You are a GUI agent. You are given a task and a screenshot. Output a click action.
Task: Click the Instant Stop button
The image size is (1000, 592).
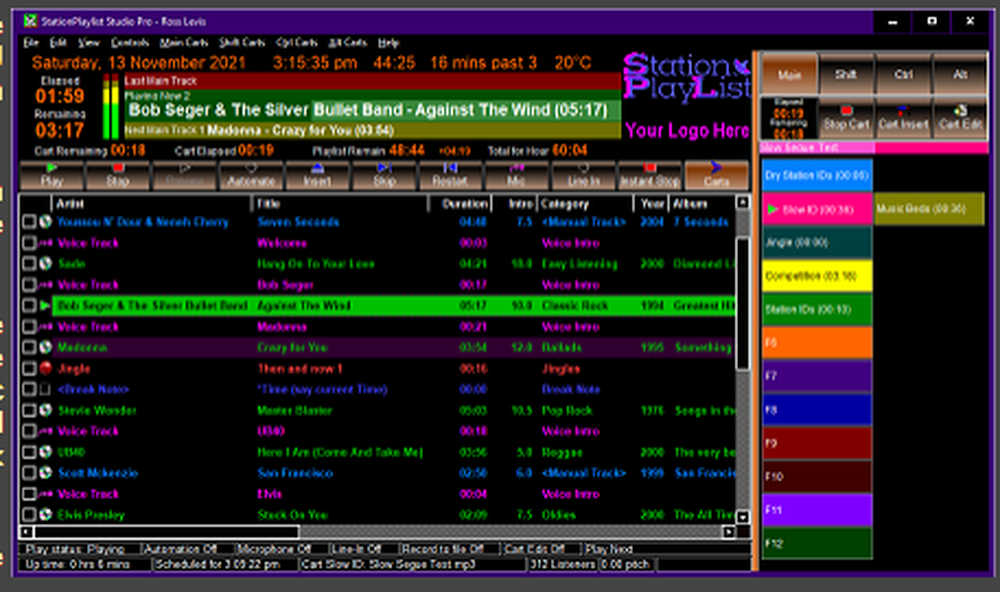(x=649, y=175)
